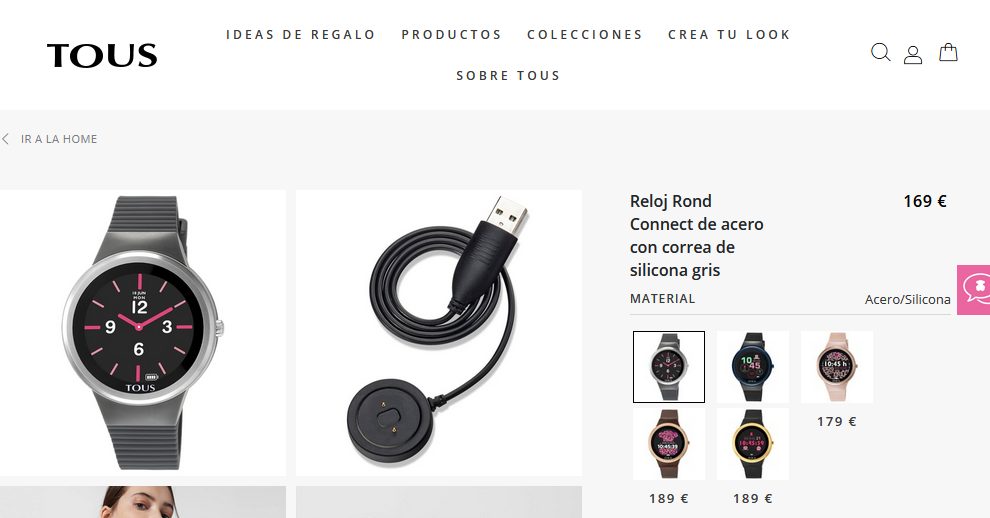Open the pink bear chat widget
The width and height of the screenshot is (990, 518).
(974, 290)
